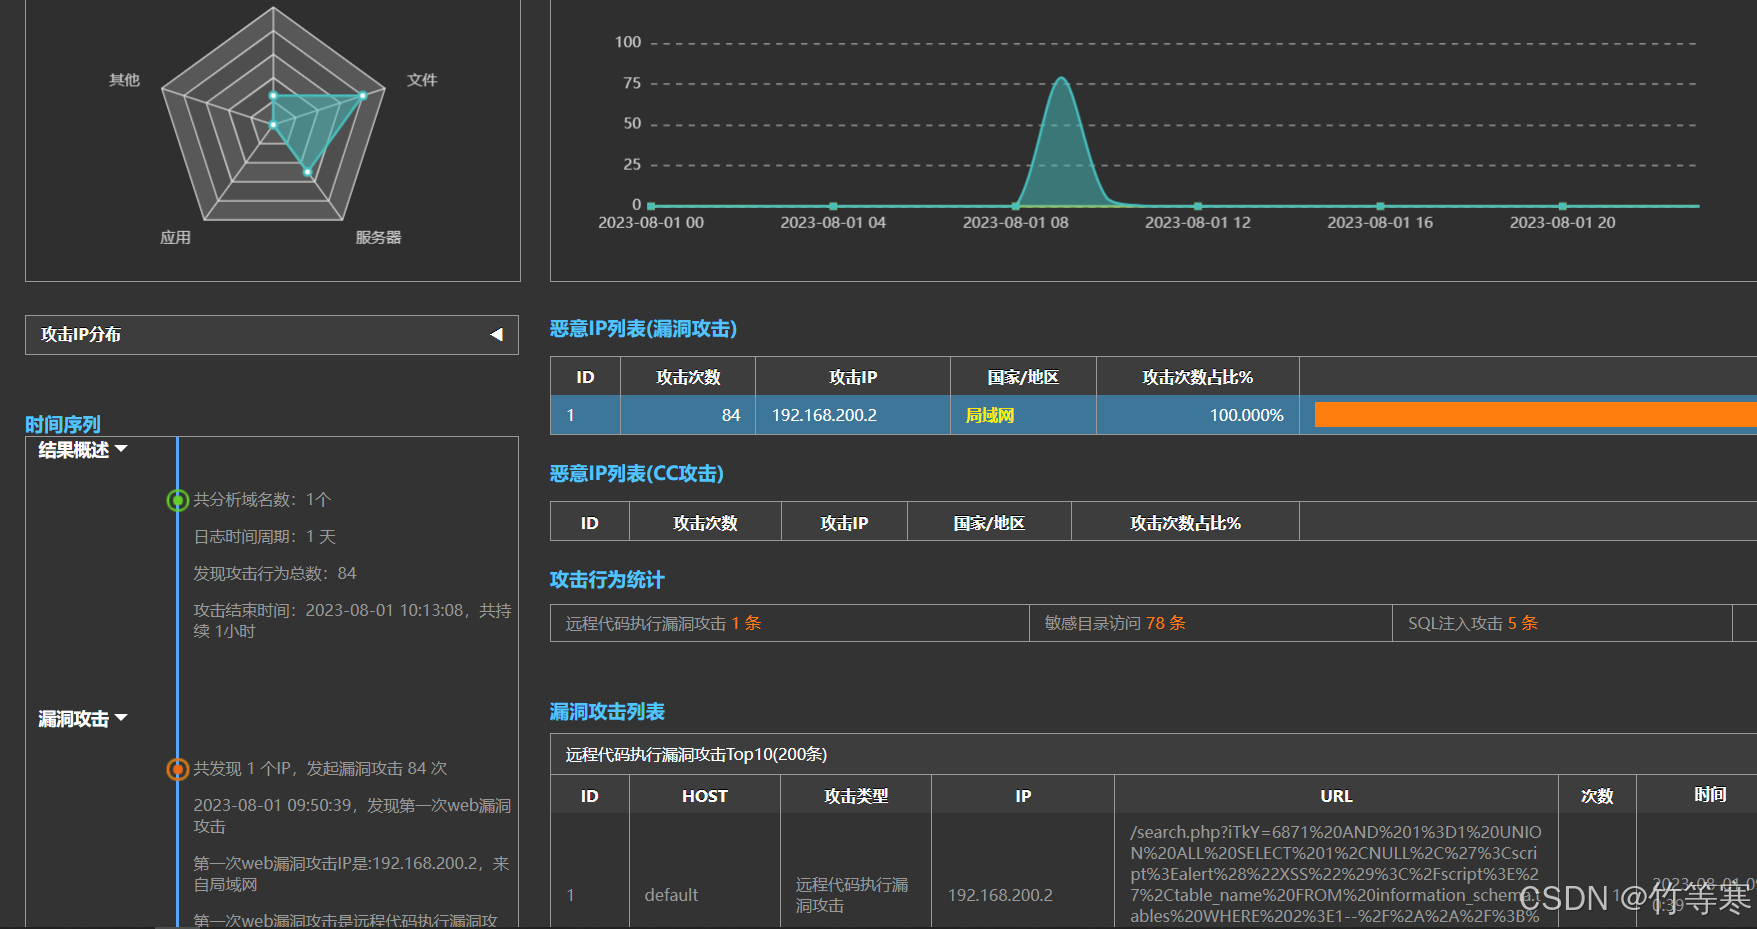The width and height of the screenshot is (1757, 929).
Task: Click 其他 axis label on radar chart
Action: tap(124, 80)
